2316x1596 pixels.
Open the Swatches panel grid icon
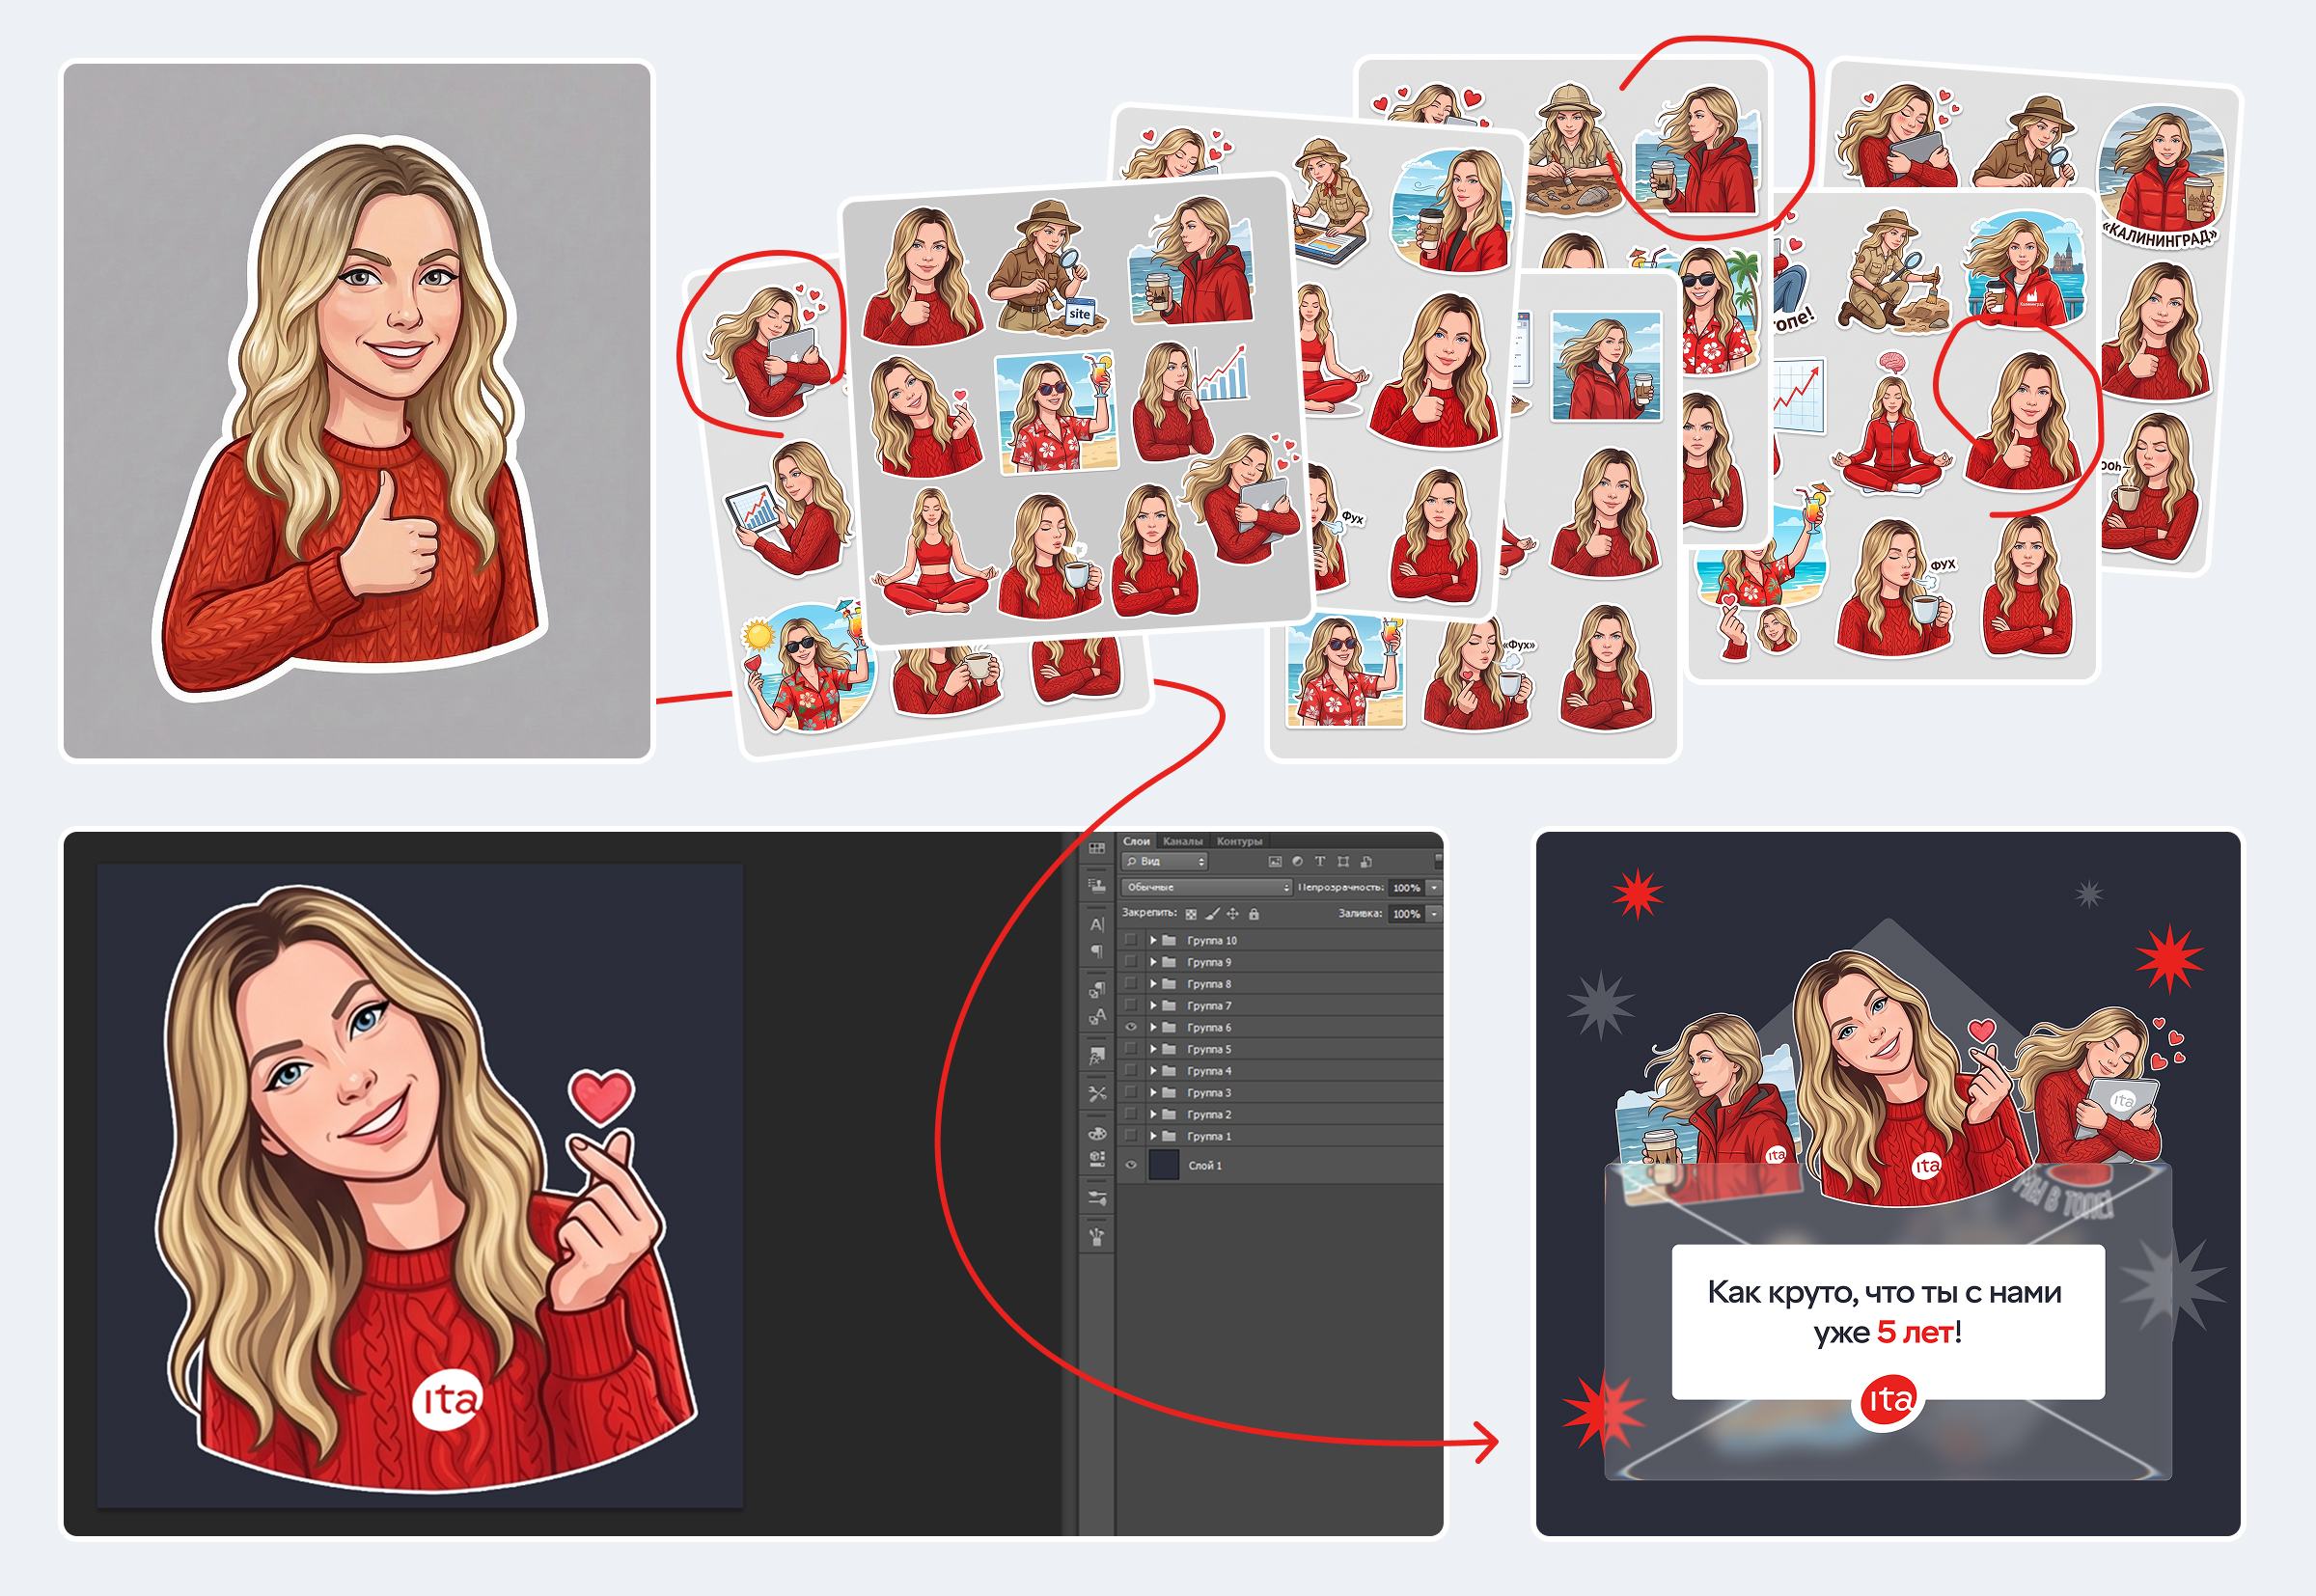1097,848
